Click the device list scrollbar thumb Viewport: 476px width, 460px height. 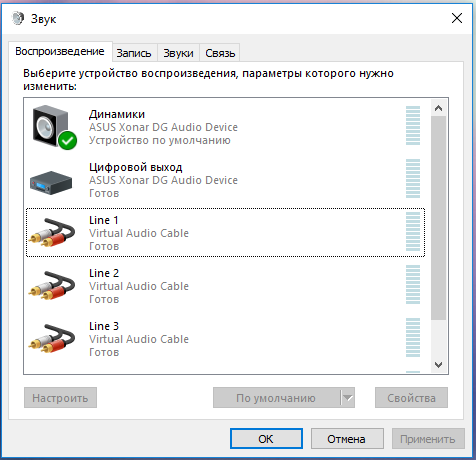pyautogui.click(x=438, y=218)
